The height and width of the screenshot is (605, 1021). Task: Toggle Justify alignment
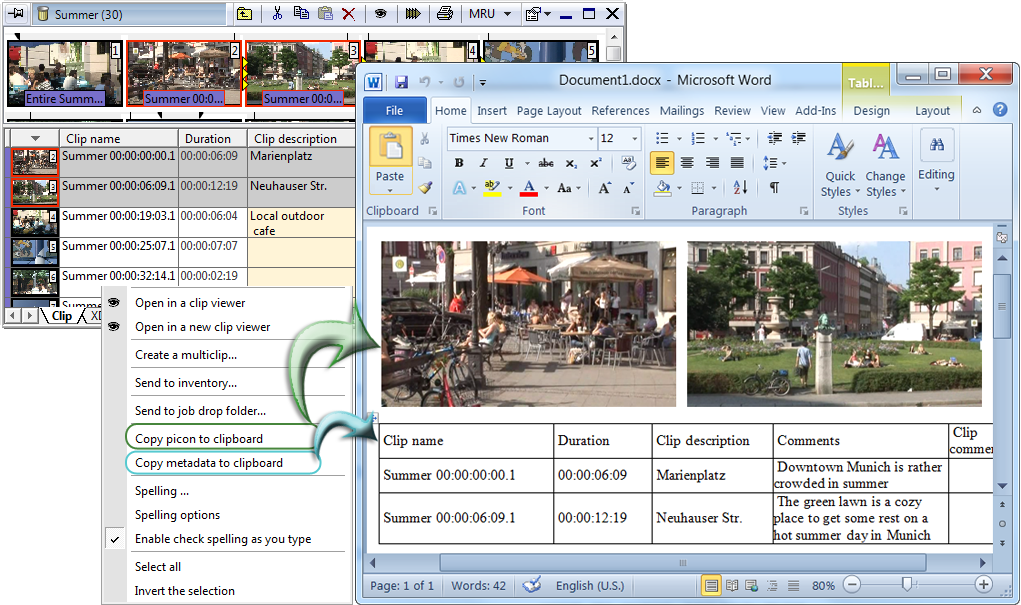click(x=737, y=163)
